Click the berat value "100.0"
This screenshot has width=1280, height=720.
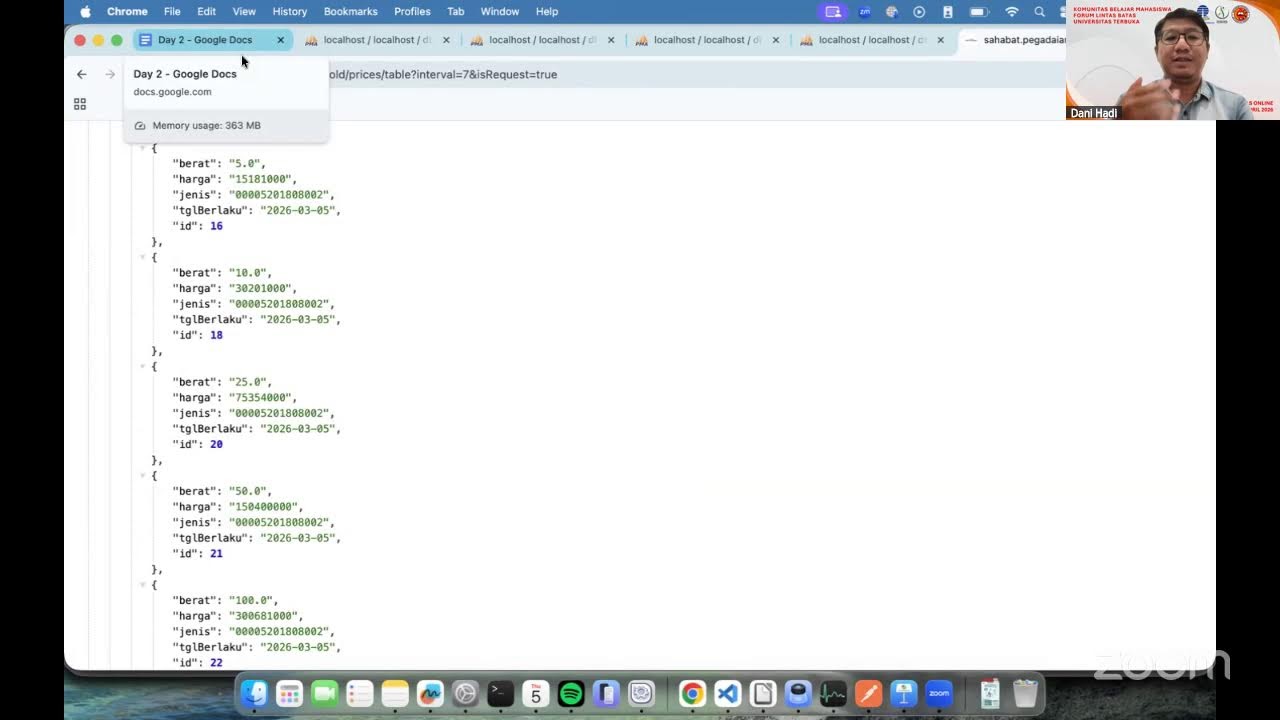[x=250, y=600]
